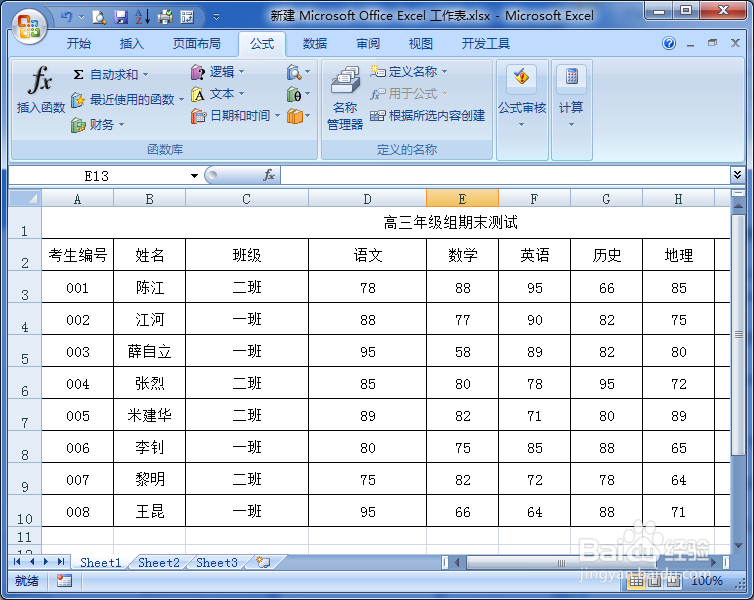Open Customize Quick Access Toolbar dropdown
Screen dimensions: 754x600
[x=217, y=17]
